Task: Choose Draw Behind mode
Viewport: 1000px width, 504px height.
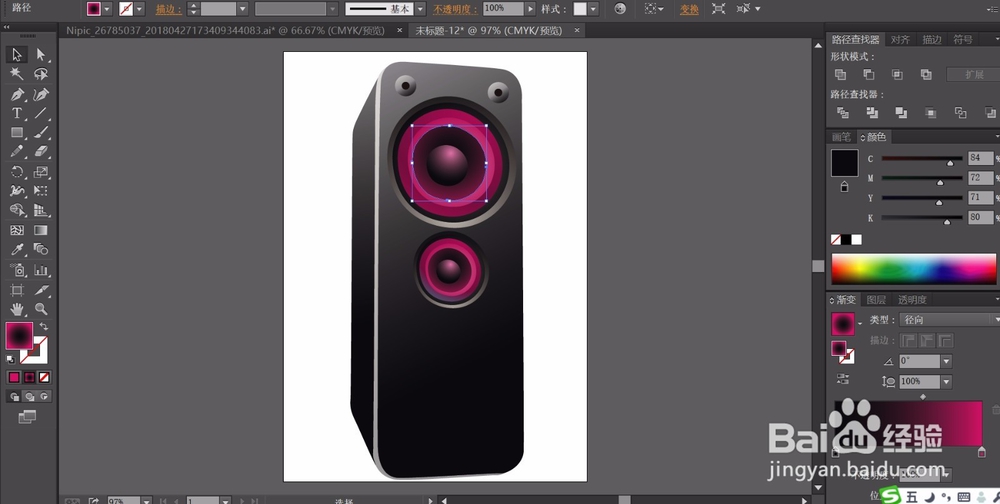Action: 29,397
